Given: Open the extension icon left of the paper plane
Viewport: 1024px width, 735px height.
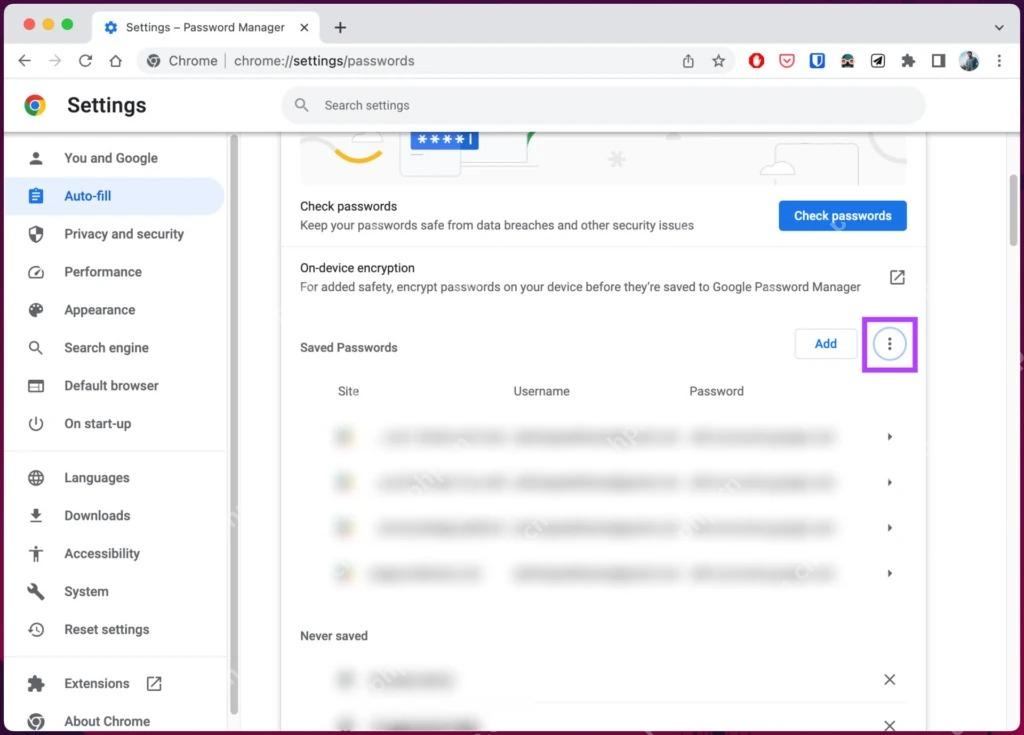Looking at the screenshot, I should [x=847, y=61].
